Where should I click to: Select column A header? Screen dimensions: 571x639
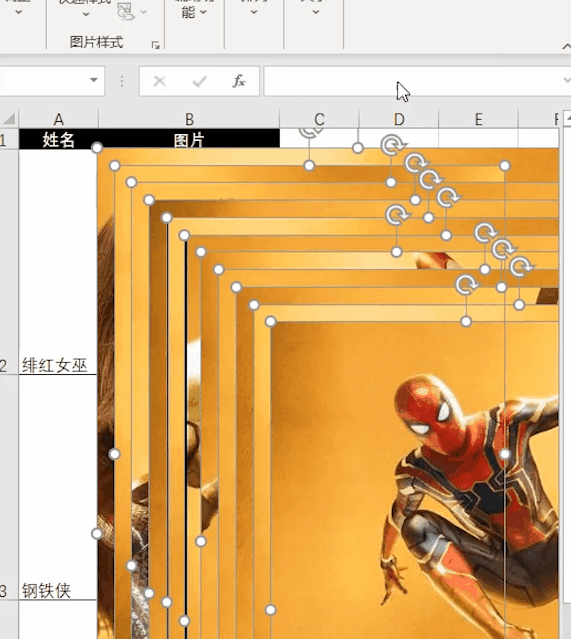59,119
